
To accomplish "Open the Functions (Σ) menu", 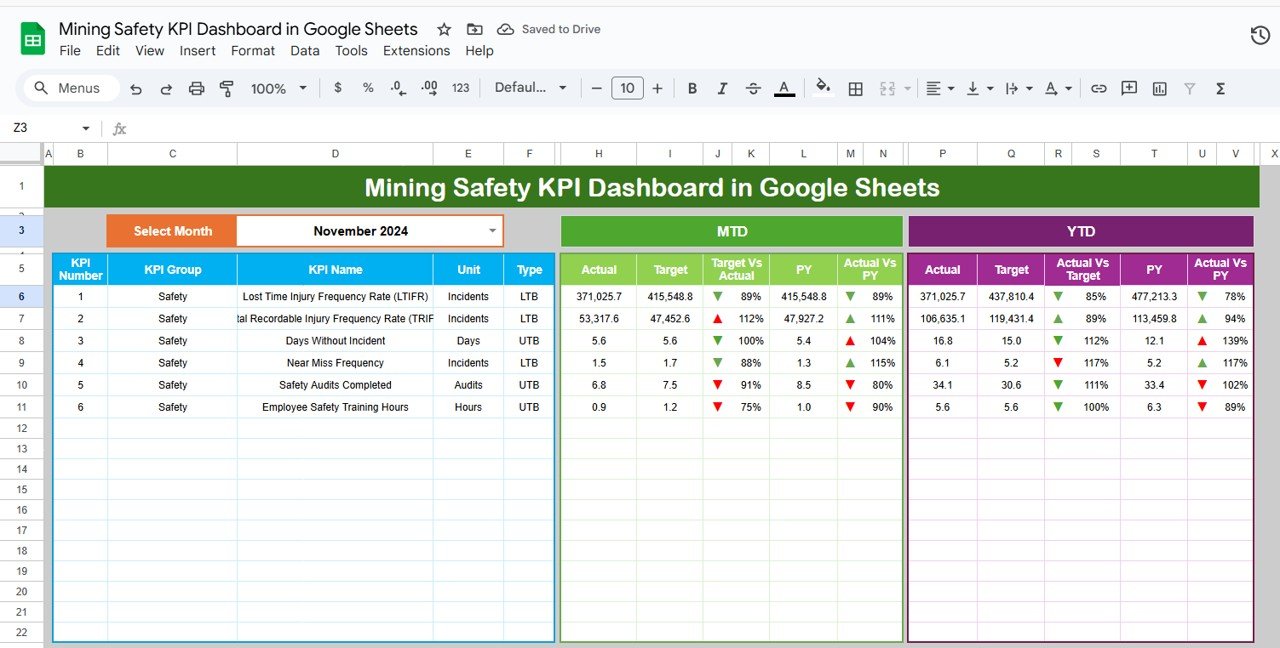I will [1220, 88].
